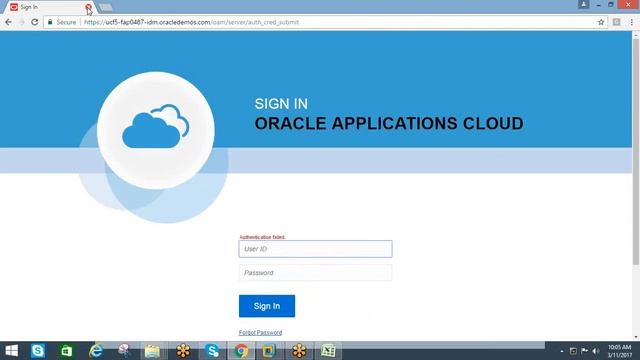
Task: Click the Authentication failed message
Action: [262, 237]
